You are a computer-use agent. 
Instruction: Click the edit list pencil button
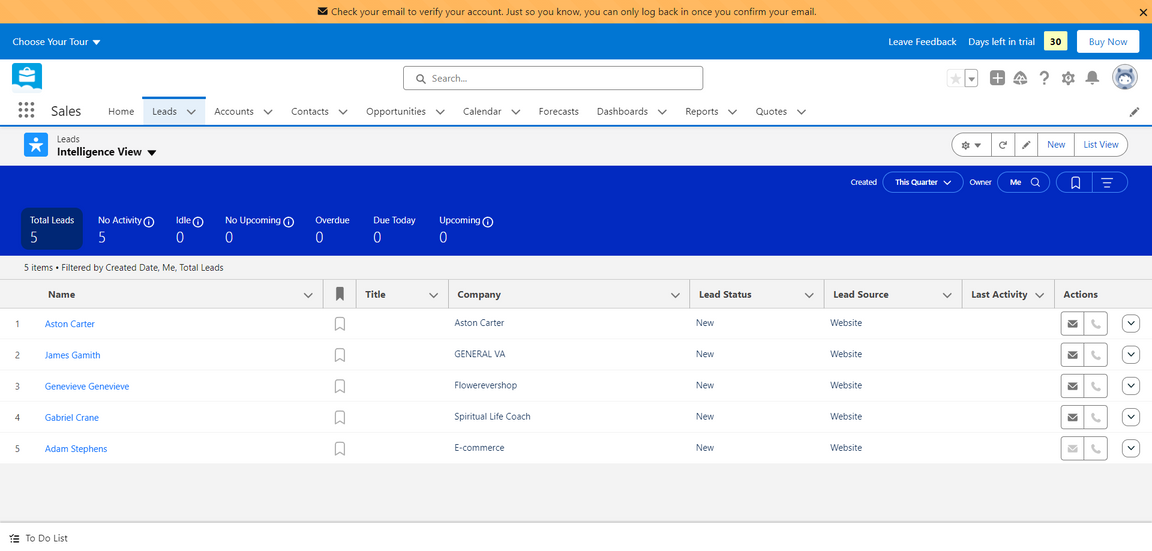(1026, 145)
